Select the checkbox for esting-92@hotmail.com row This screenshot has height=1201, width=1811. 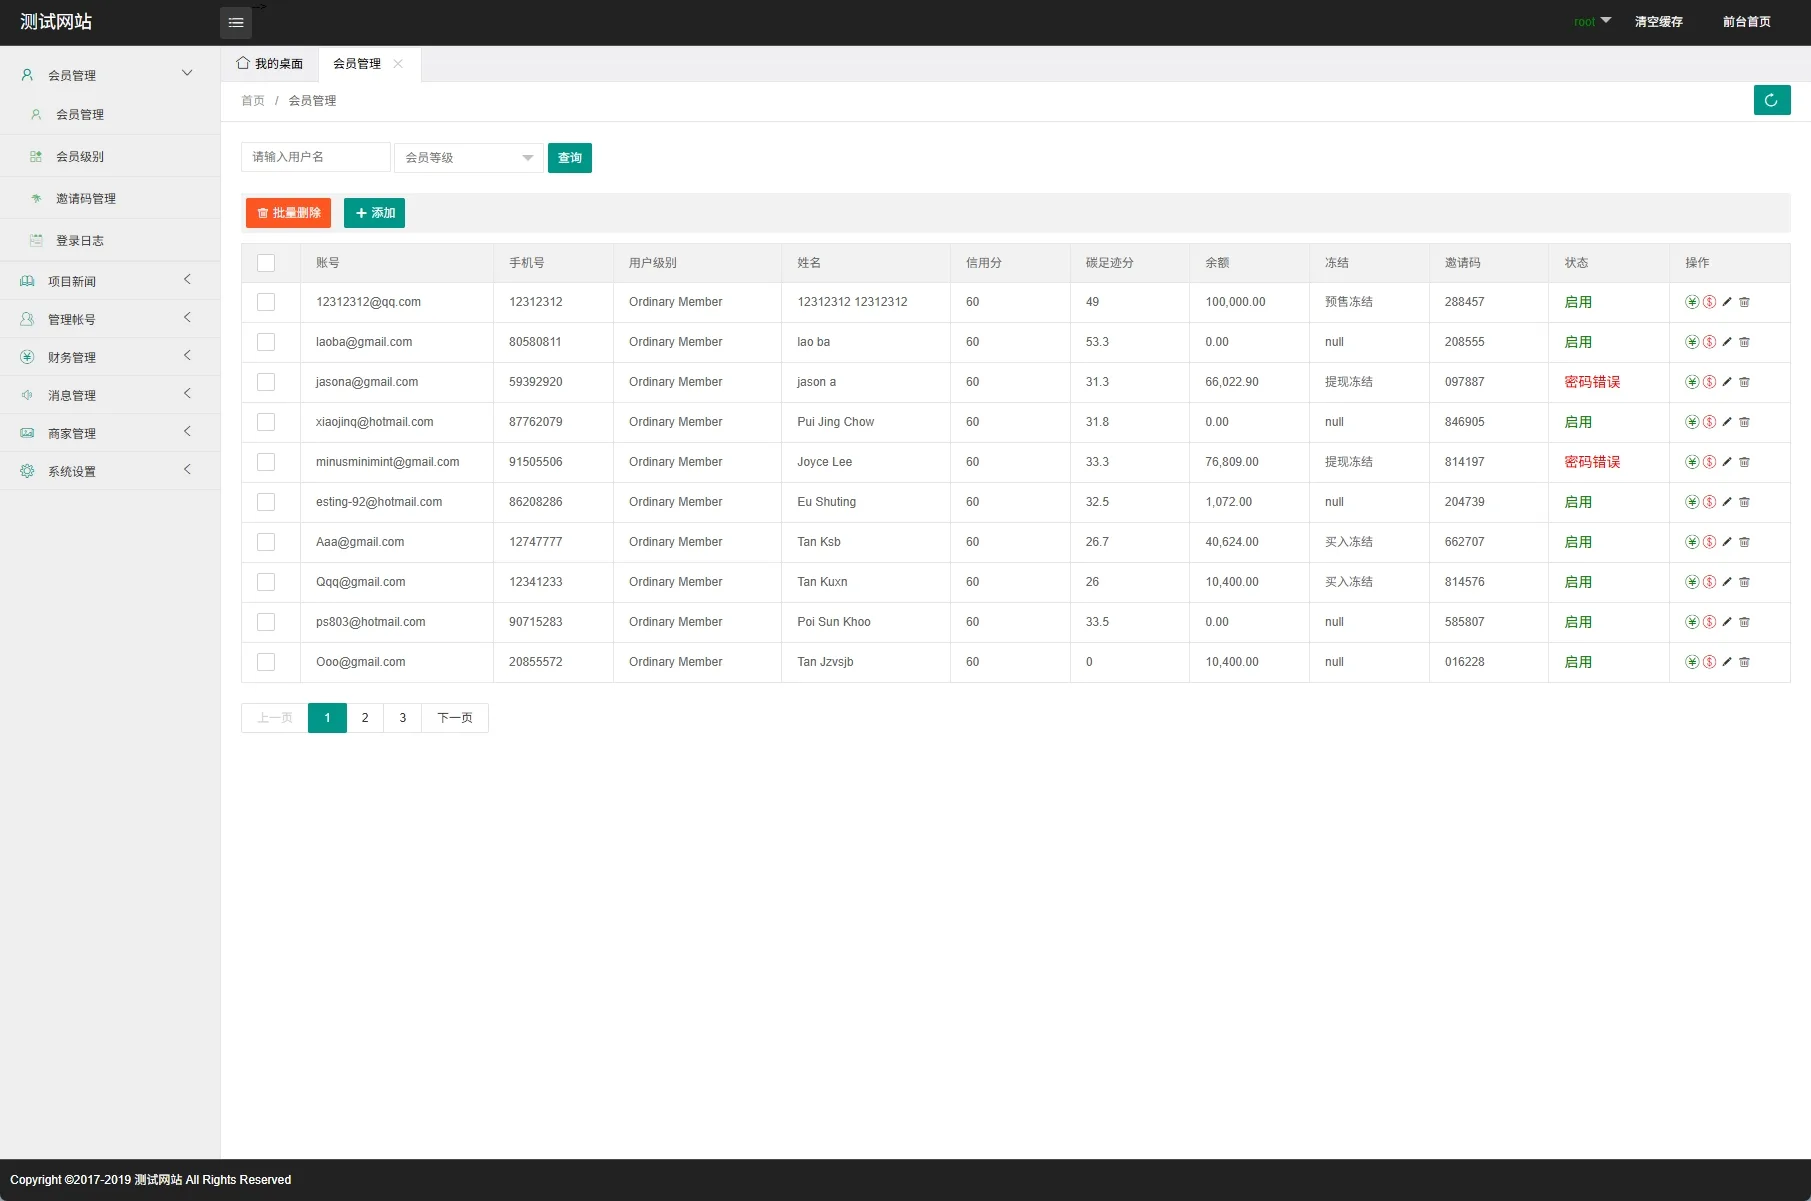pyautogui.click(x=266, y=502)
